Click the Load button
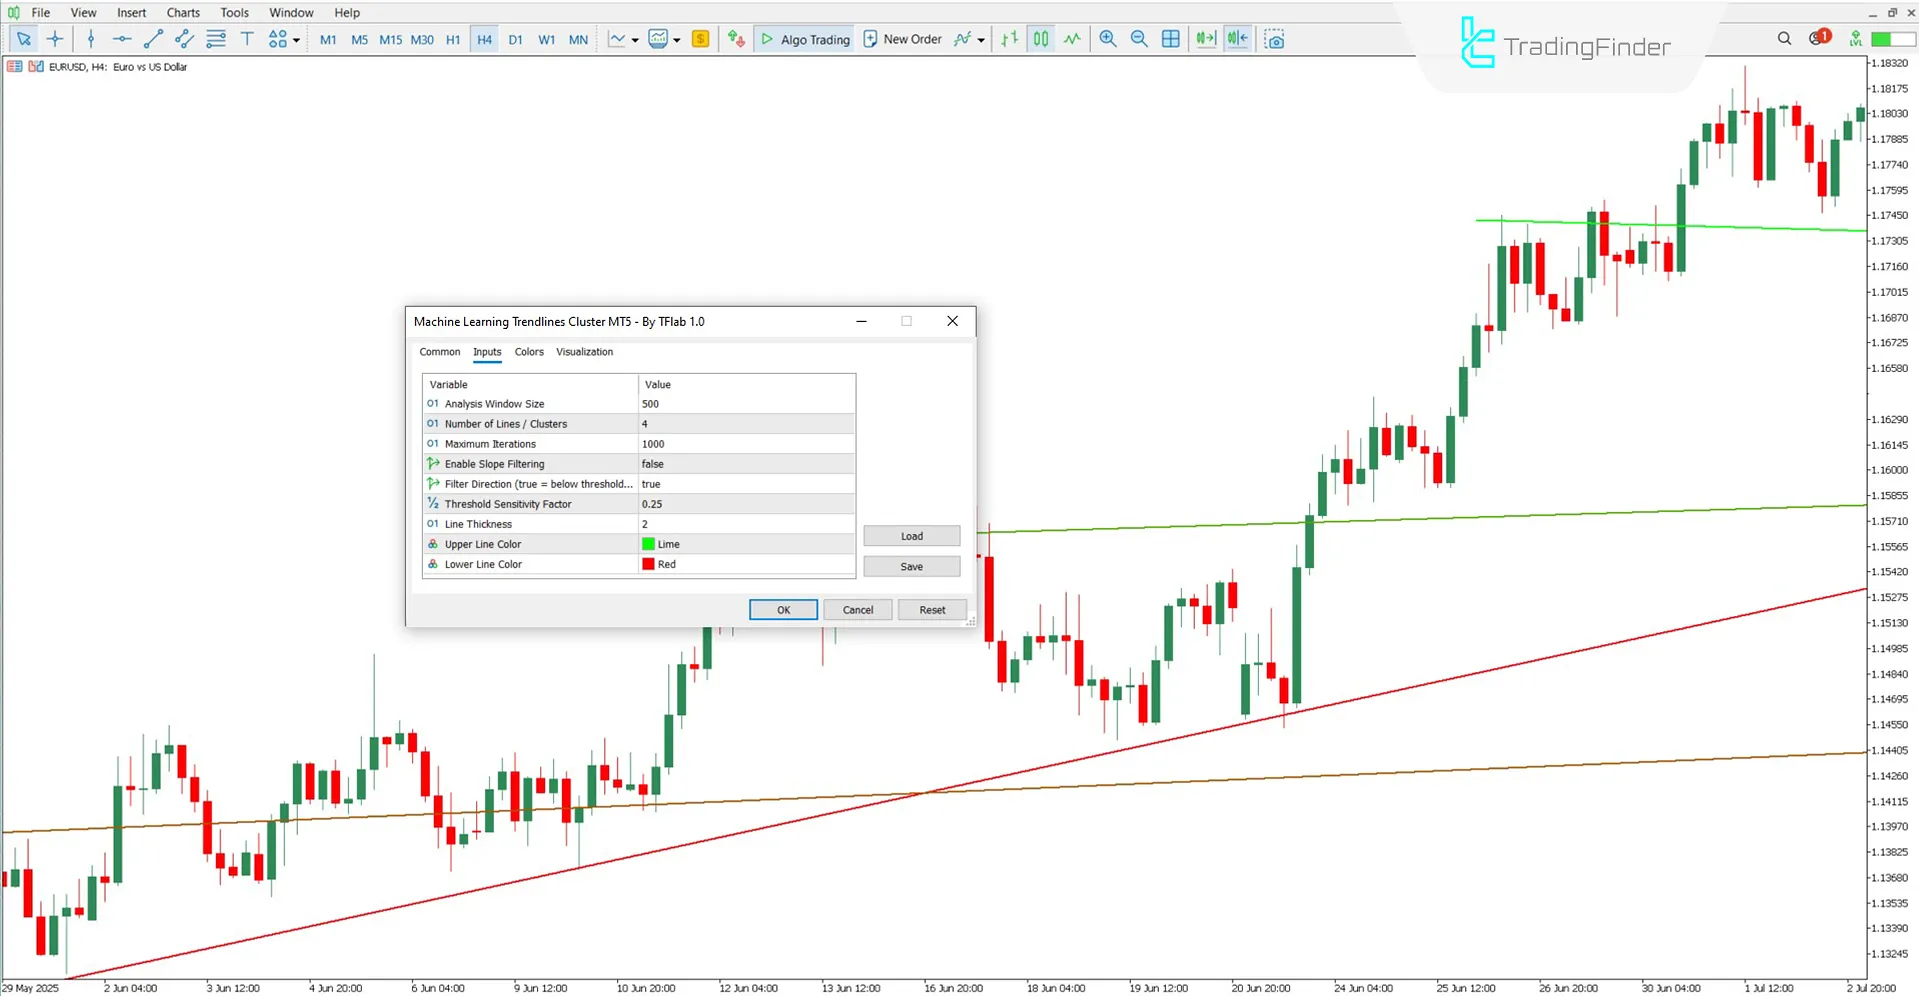Viewport: 1919px width, 996px height. [x=910, y=535]
